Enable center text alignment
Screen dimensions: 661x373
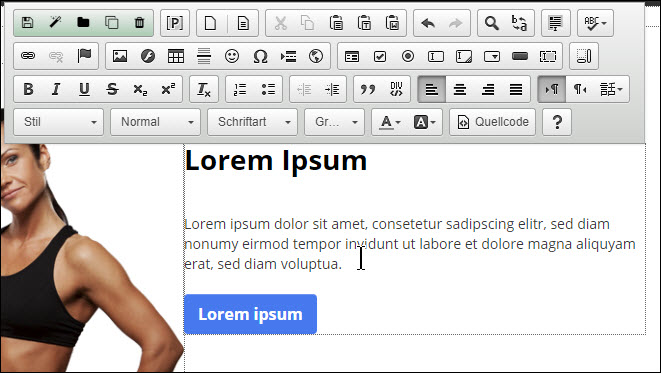459,89
